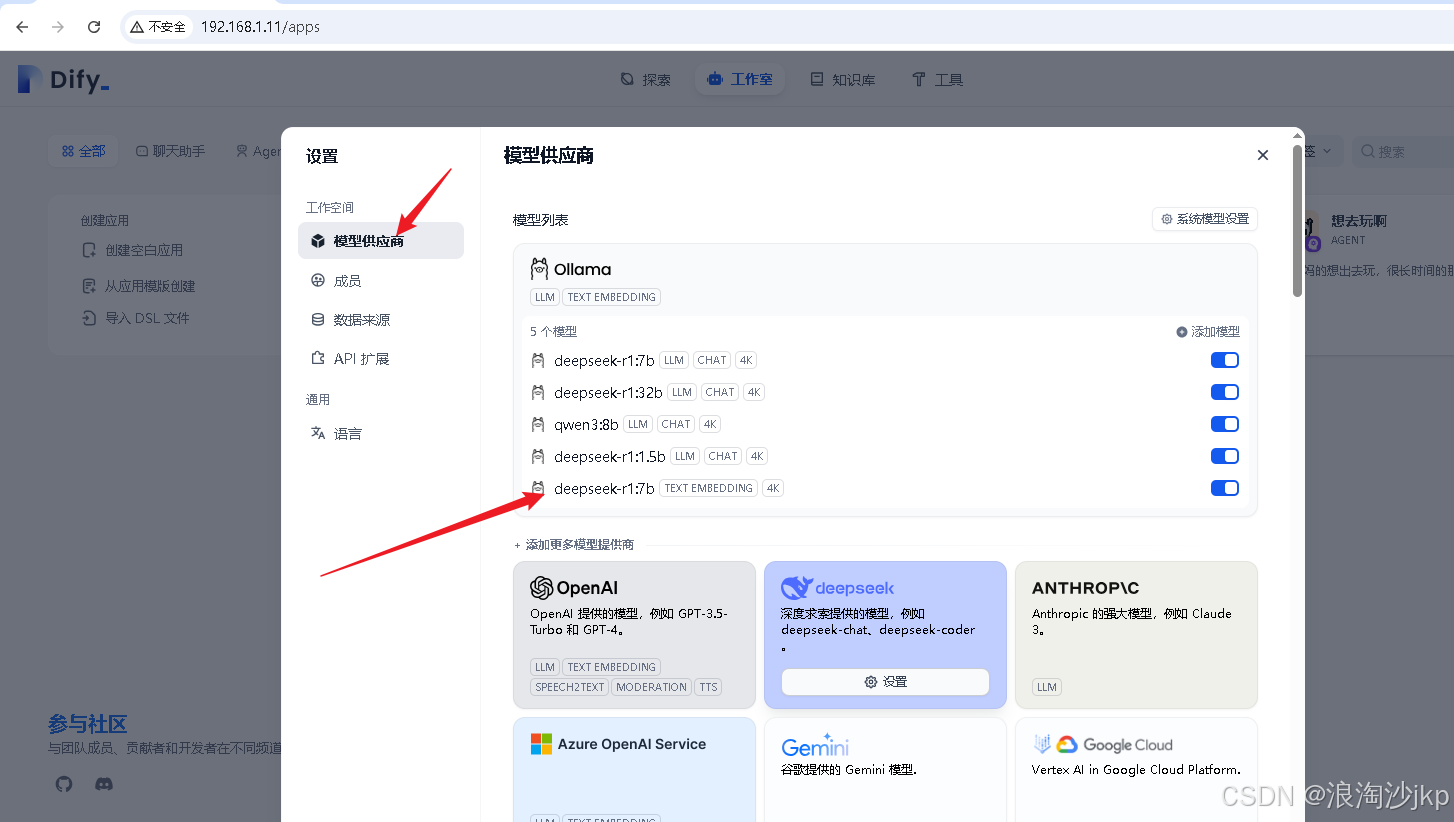Click the ANTHROPIC logo

(1085, 588)
